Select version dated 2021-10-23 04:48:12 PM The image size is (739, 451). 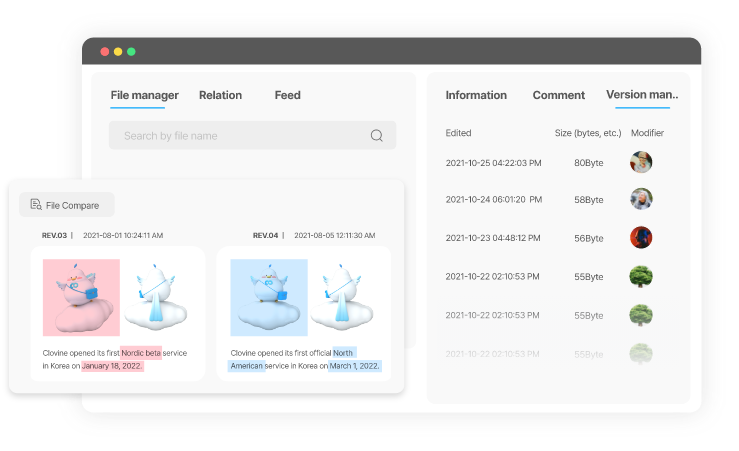[493, 238]
